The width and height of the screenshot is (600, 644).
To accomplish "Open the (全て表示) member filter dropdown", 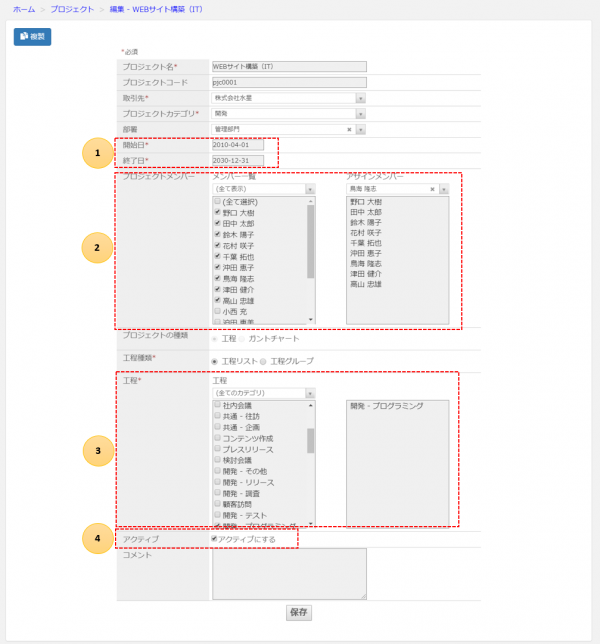I will tap(264, 189).
